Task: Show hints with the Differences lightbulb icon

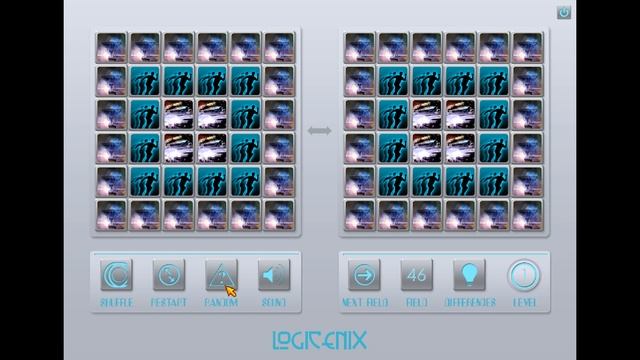Action: coord(469,275)
